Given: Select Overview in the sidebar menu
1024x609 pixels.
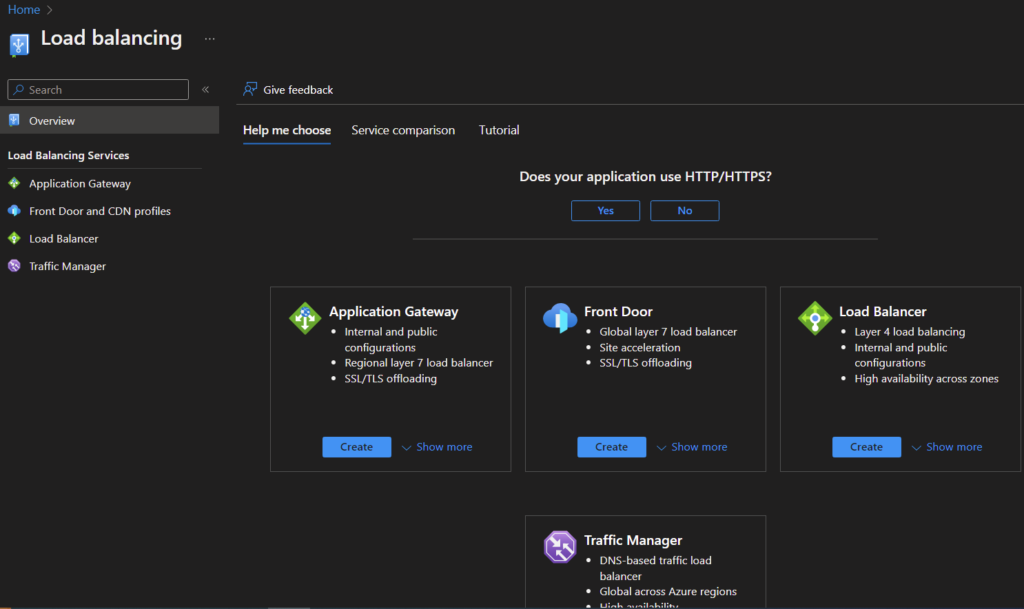Looking at the screenshot, I should 109,121.
